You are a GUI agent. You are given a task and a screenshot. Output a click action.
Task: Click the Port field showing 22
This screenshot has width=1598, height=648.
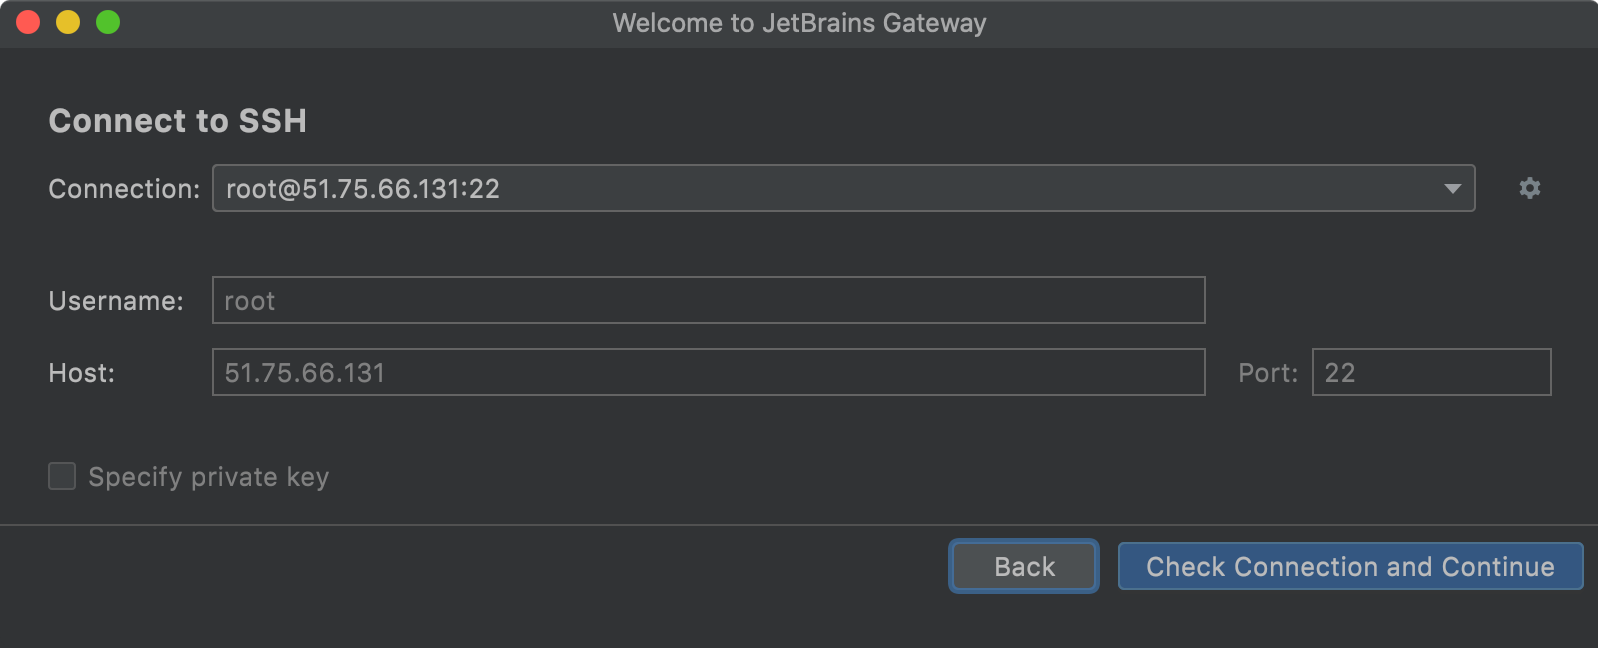click(x=1430, y=372)
